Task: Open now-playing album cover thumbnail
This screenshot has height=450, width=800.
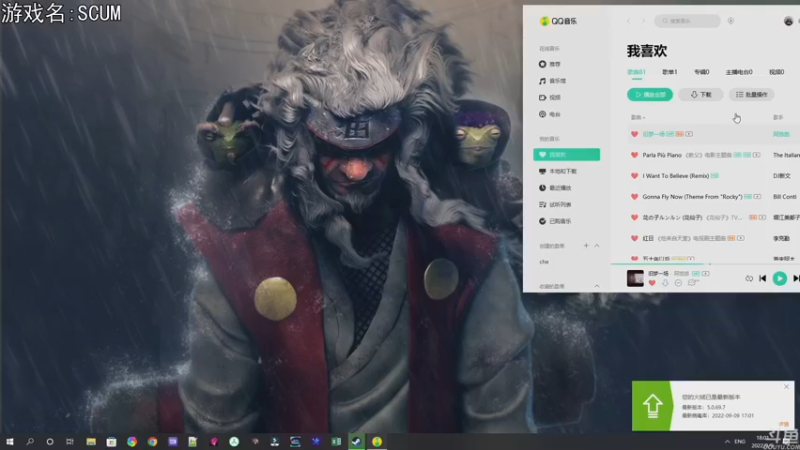Action: 635,279
